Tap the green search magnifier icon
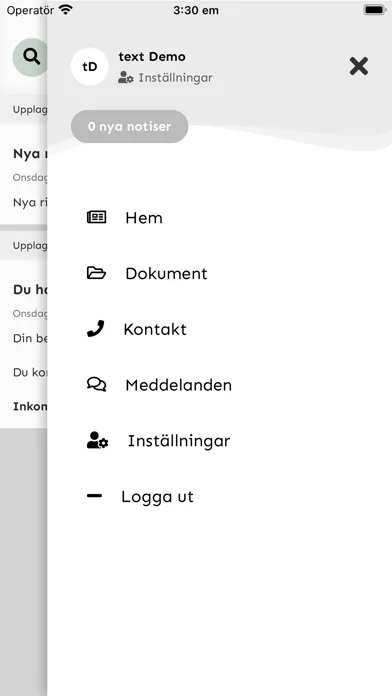 click(31, 57)
